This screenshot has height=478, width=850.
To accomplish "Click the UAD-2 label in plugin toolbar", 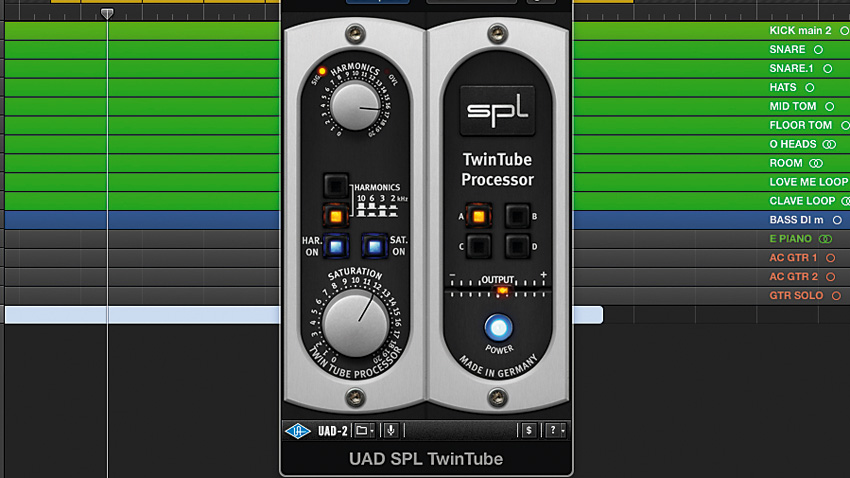I will coord(332,431).
